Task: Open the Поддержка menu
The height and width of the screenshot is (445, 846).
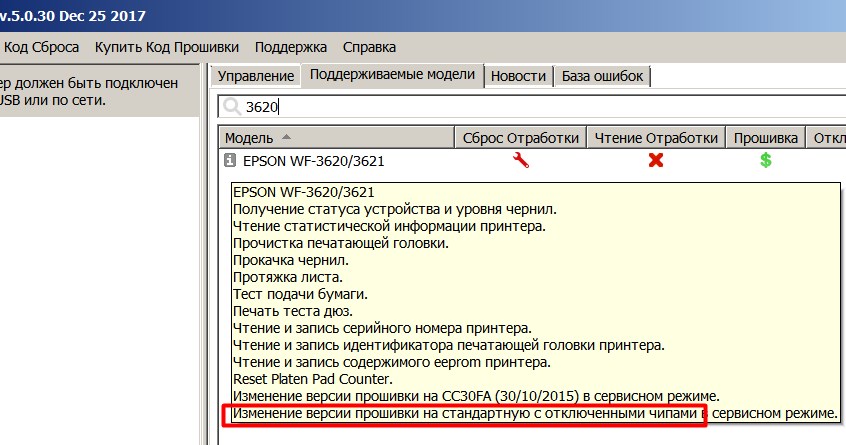Action: (291, 47)
